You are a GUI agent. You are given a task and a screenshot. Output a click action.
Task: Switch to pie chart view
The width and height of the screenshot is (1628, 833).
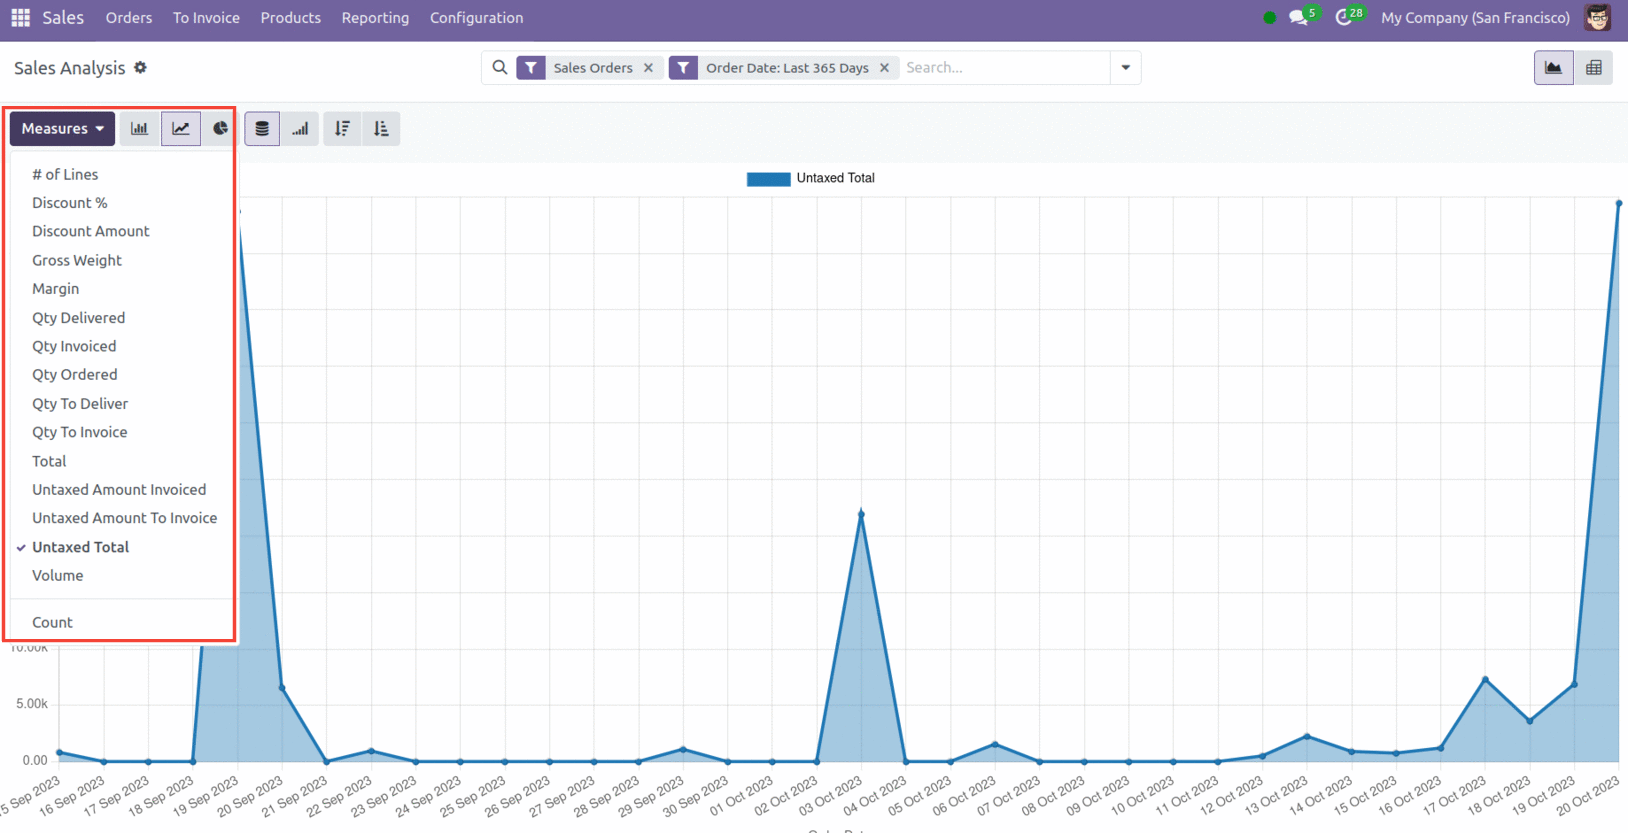pos(220,129)
